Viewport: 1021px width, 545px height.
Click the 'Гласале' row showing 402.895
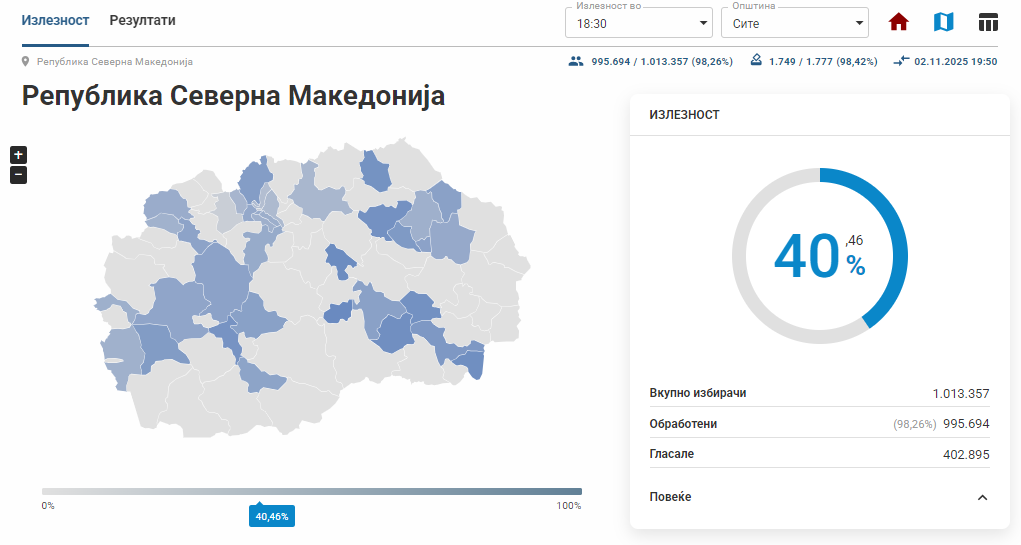click(819, 454)
